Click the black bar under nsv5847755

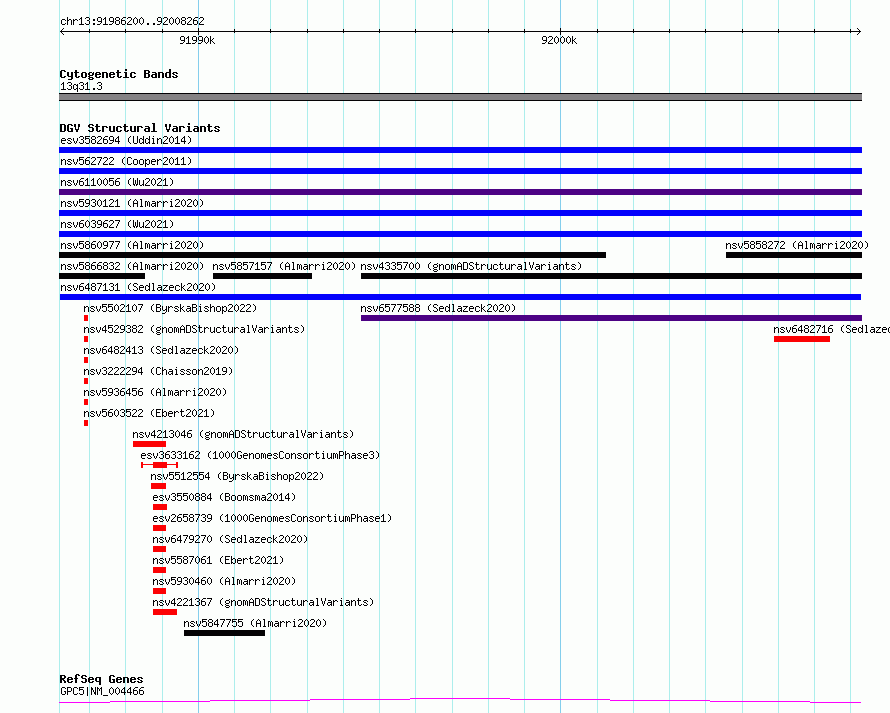click(224, 633)
